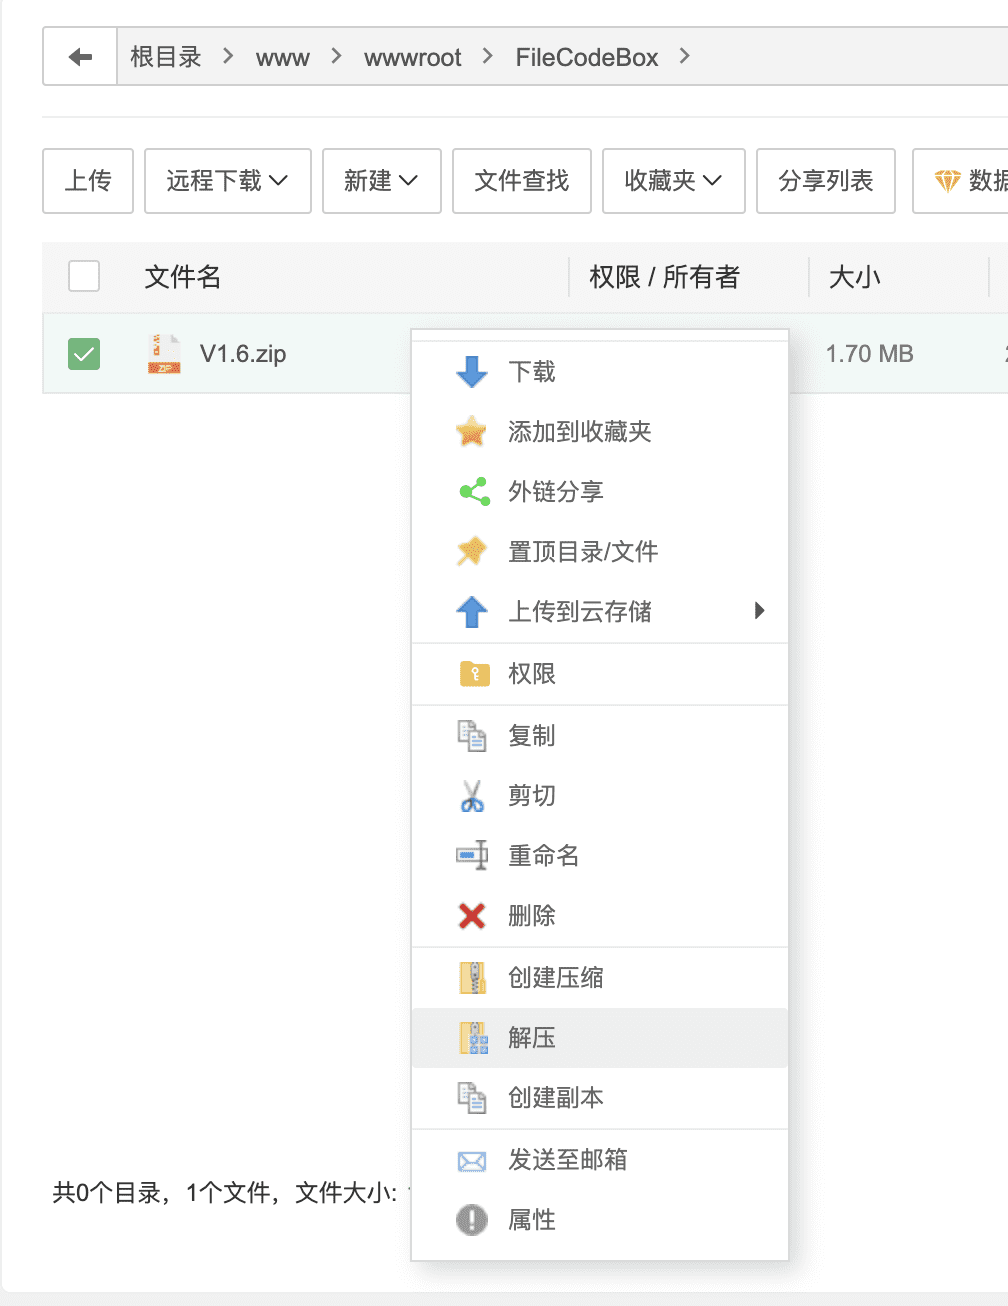Click the star icon for 添加到收藏夹
The height and width of the screenshot is (1306, 1008).
coord(471,432)
